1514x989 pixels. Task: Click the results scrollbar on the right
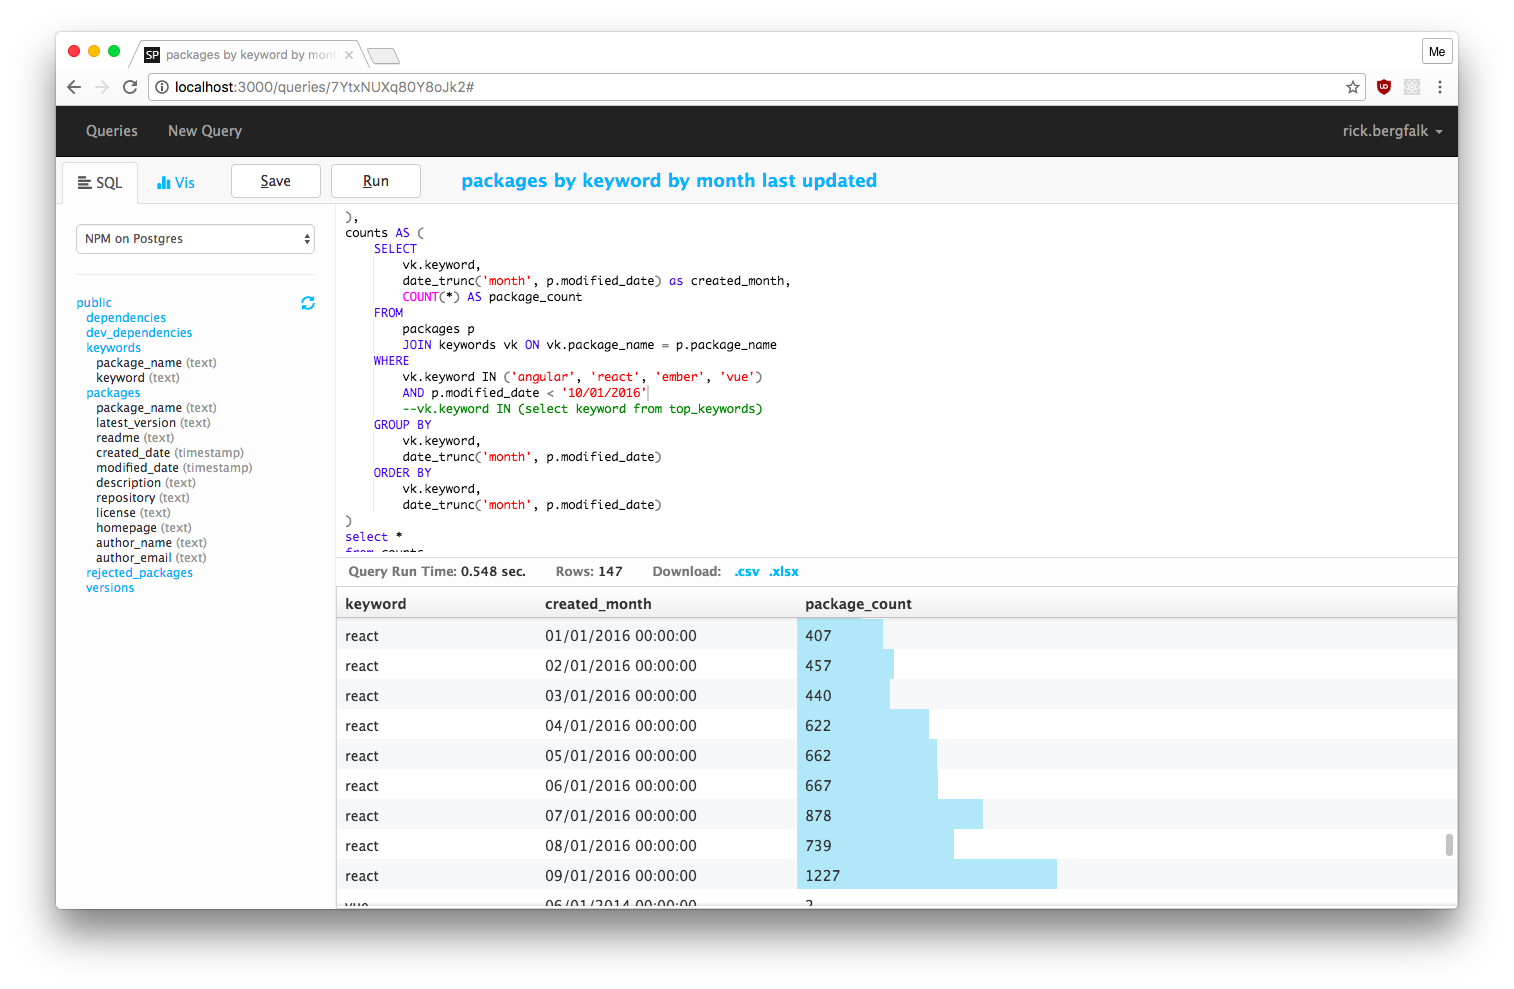click(1449, 845)
